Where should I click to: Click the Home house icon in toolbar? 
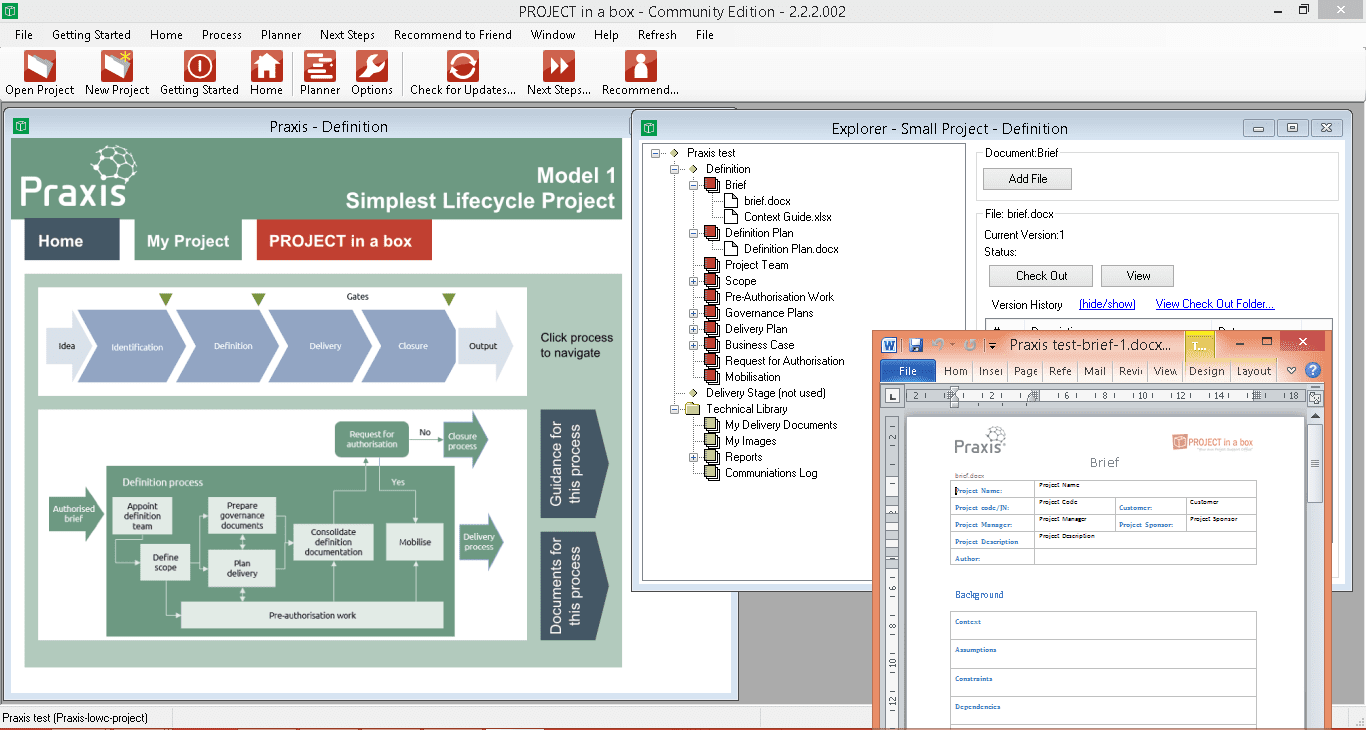tap(266, 66)
